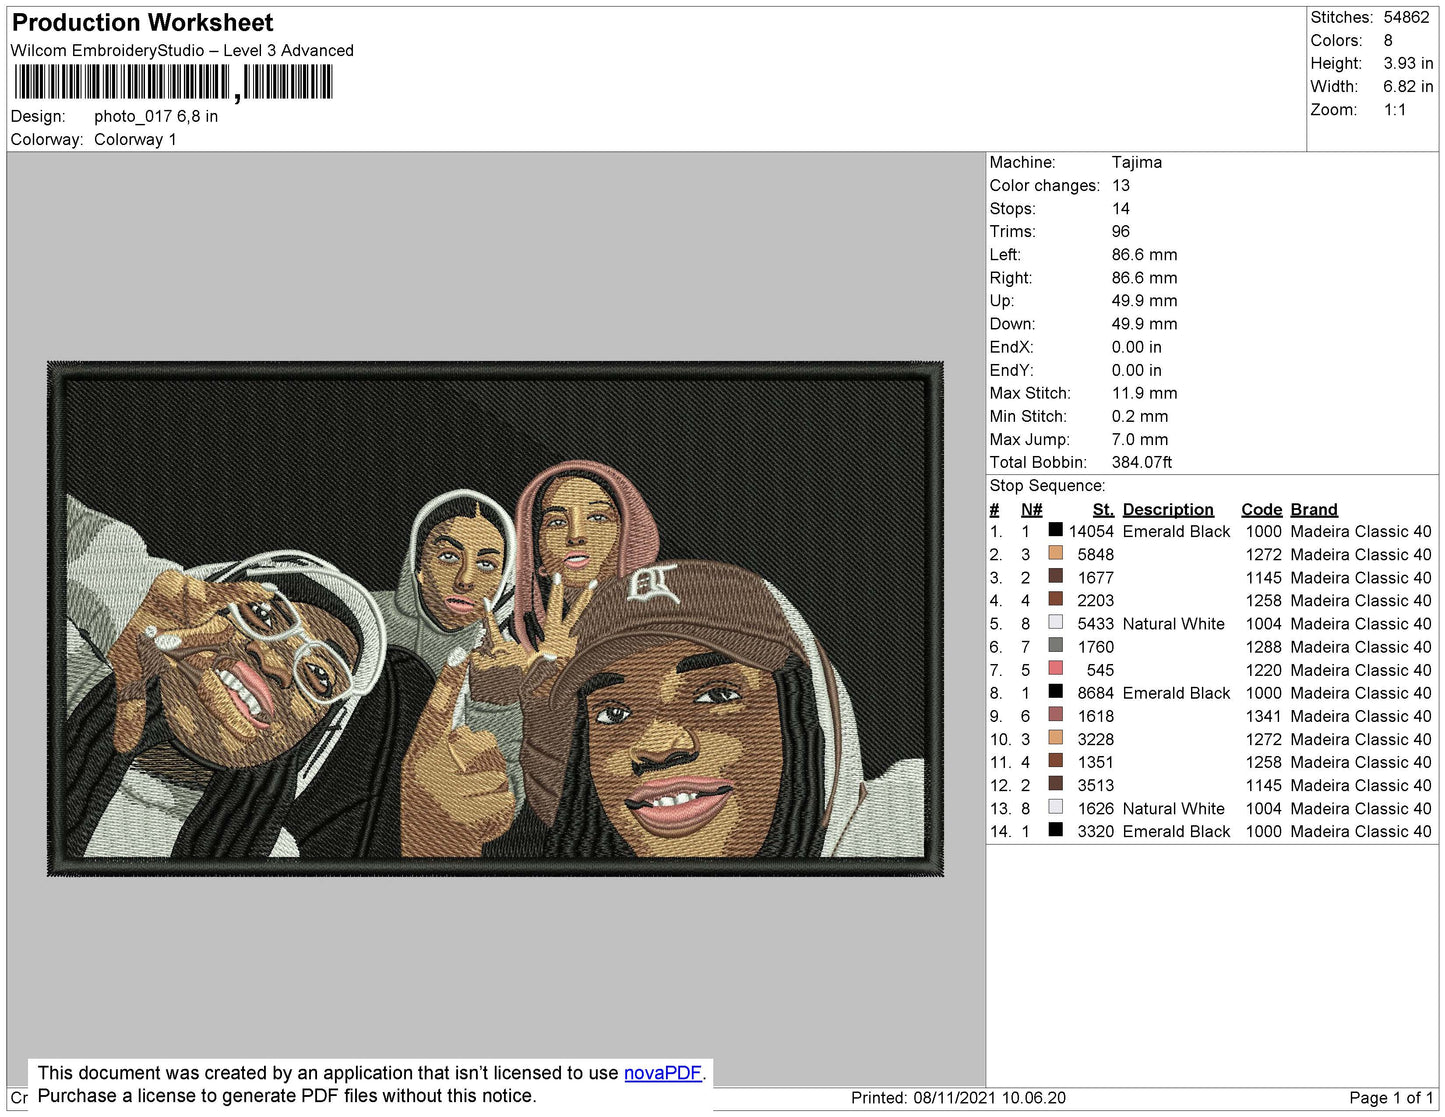Viewport: 1445px width, 1117px height.
Task: Select thread code "1341" in stop 9
Action: pos(1264,716)
